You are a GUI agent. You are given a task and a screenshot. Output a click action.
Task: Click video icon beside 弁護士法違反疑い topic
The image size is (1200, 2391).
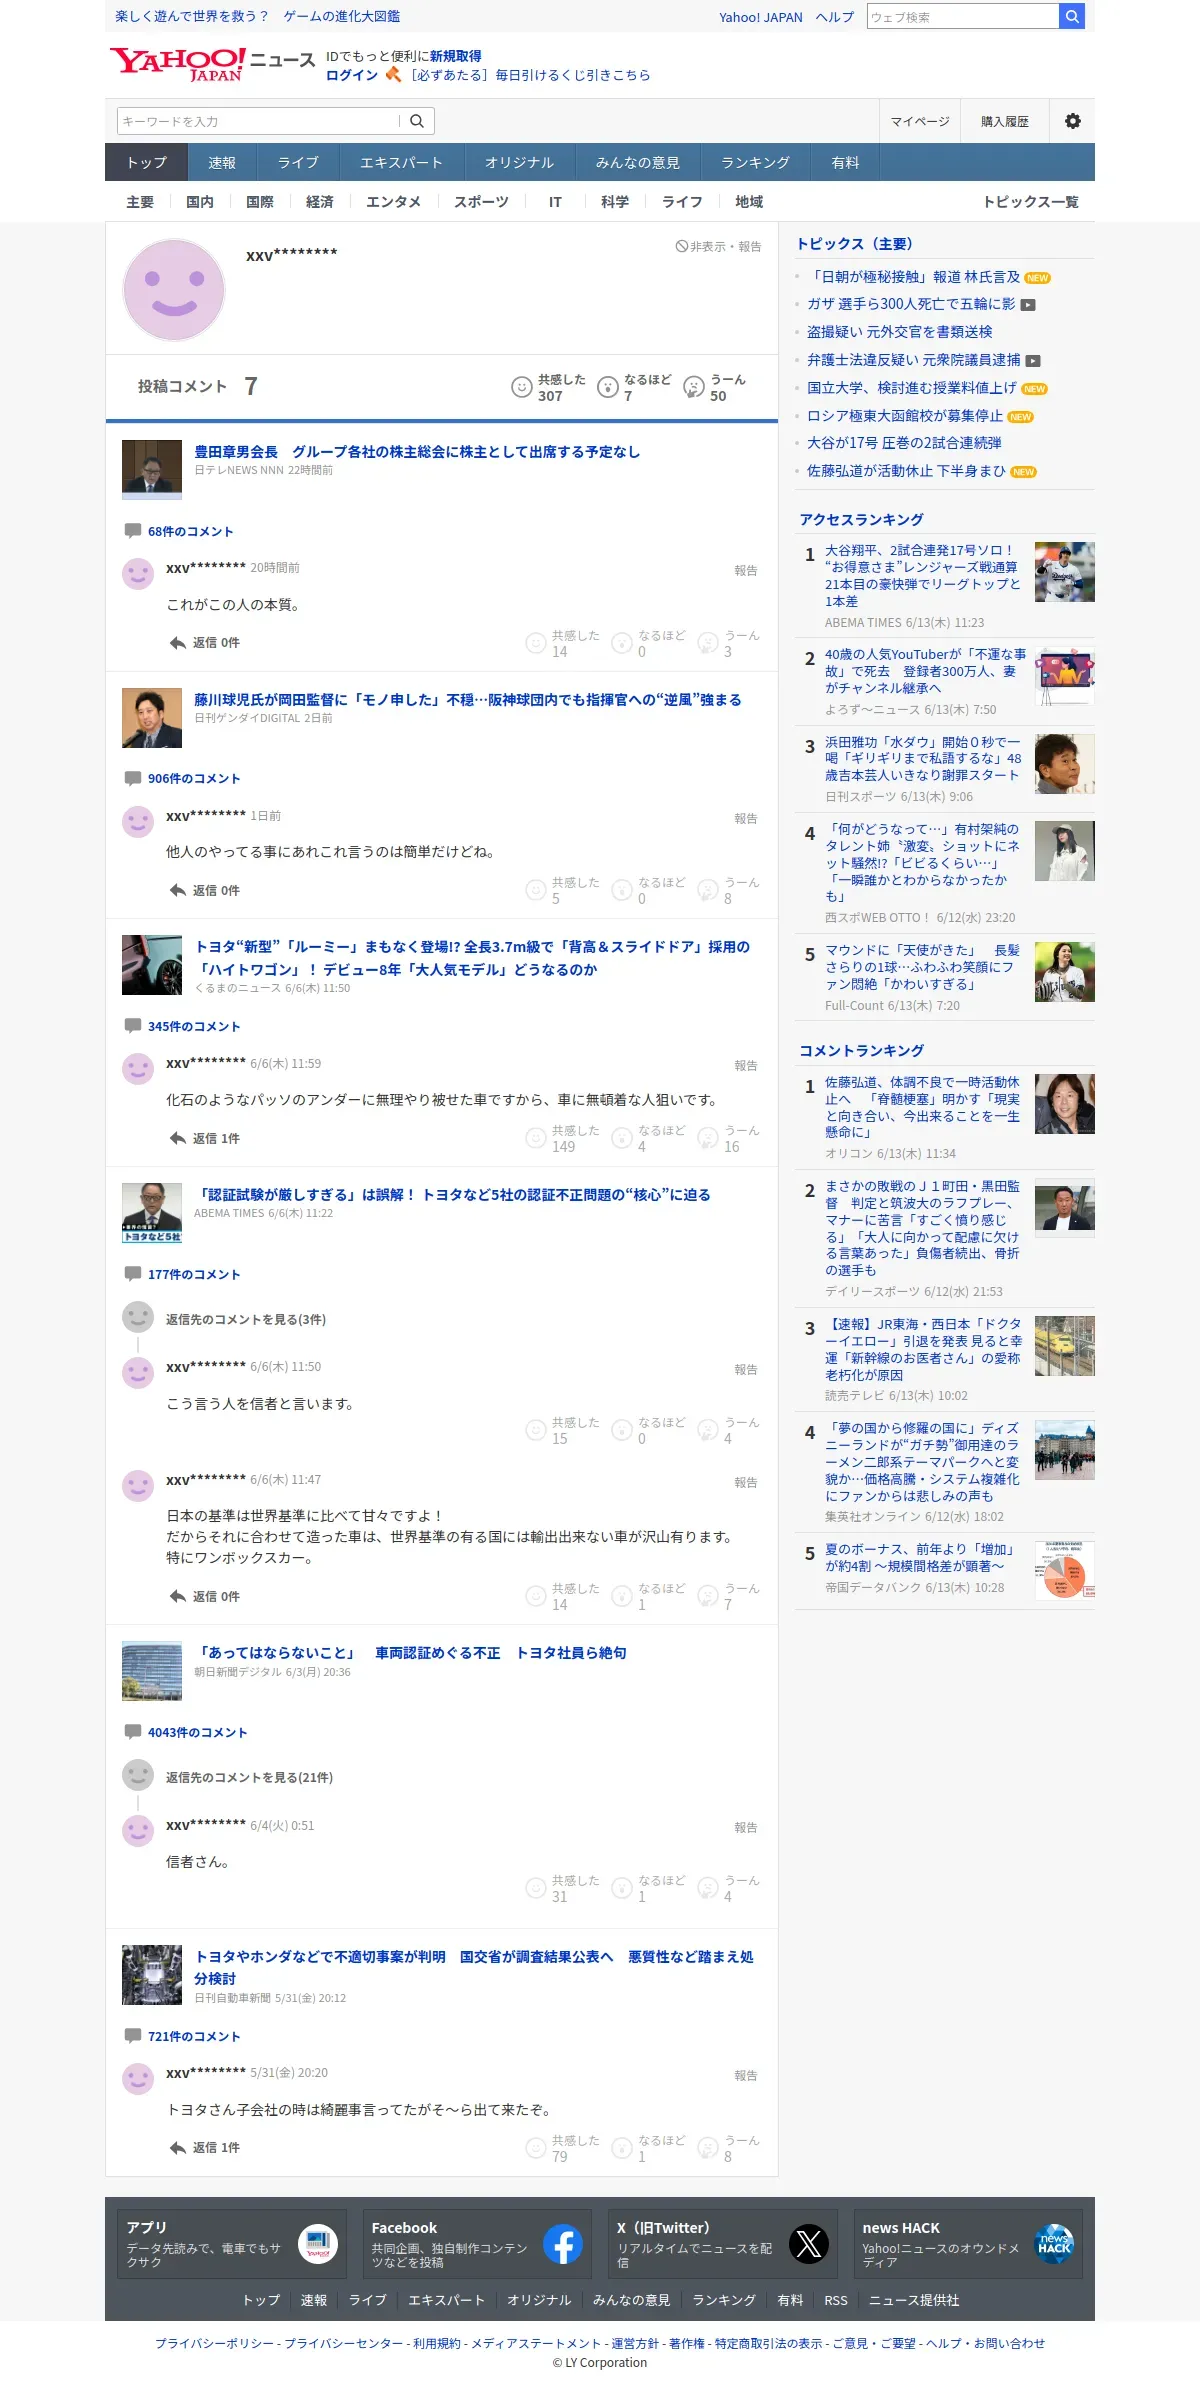click(x=1033, y=361)
